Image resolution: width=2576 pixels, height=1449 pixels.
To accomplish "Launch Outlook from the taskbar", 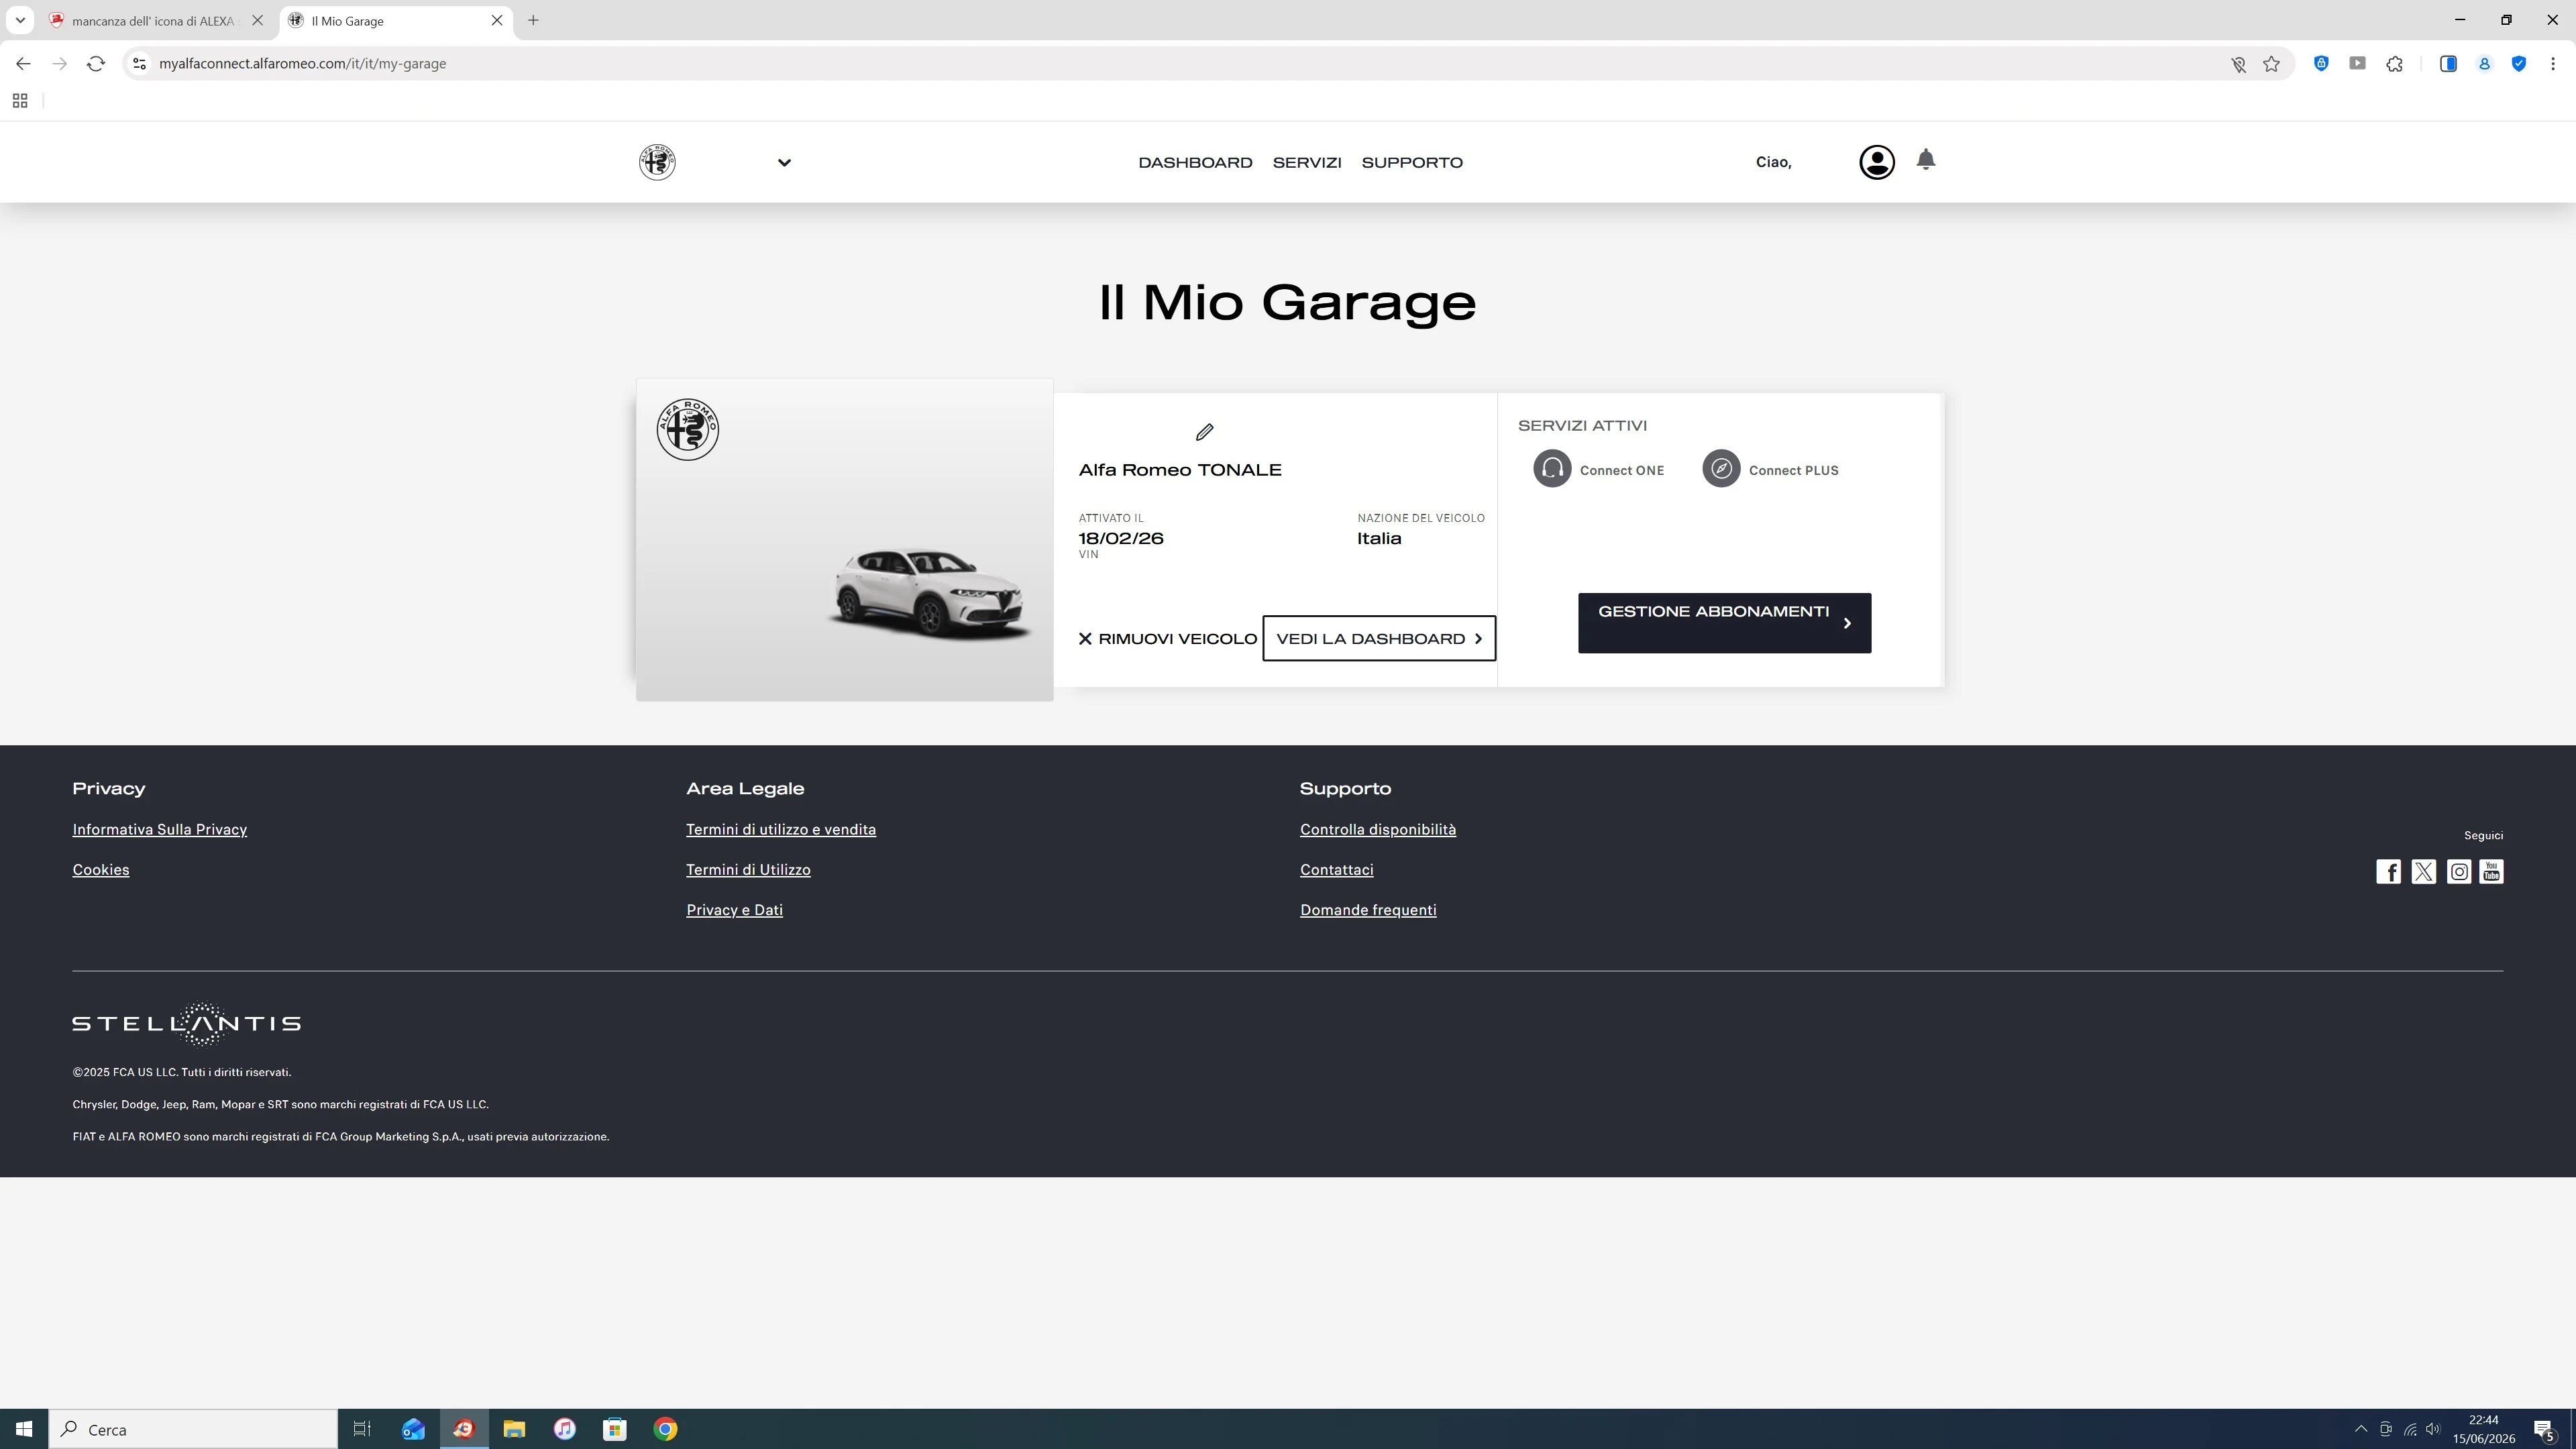I will point(413,1429).
